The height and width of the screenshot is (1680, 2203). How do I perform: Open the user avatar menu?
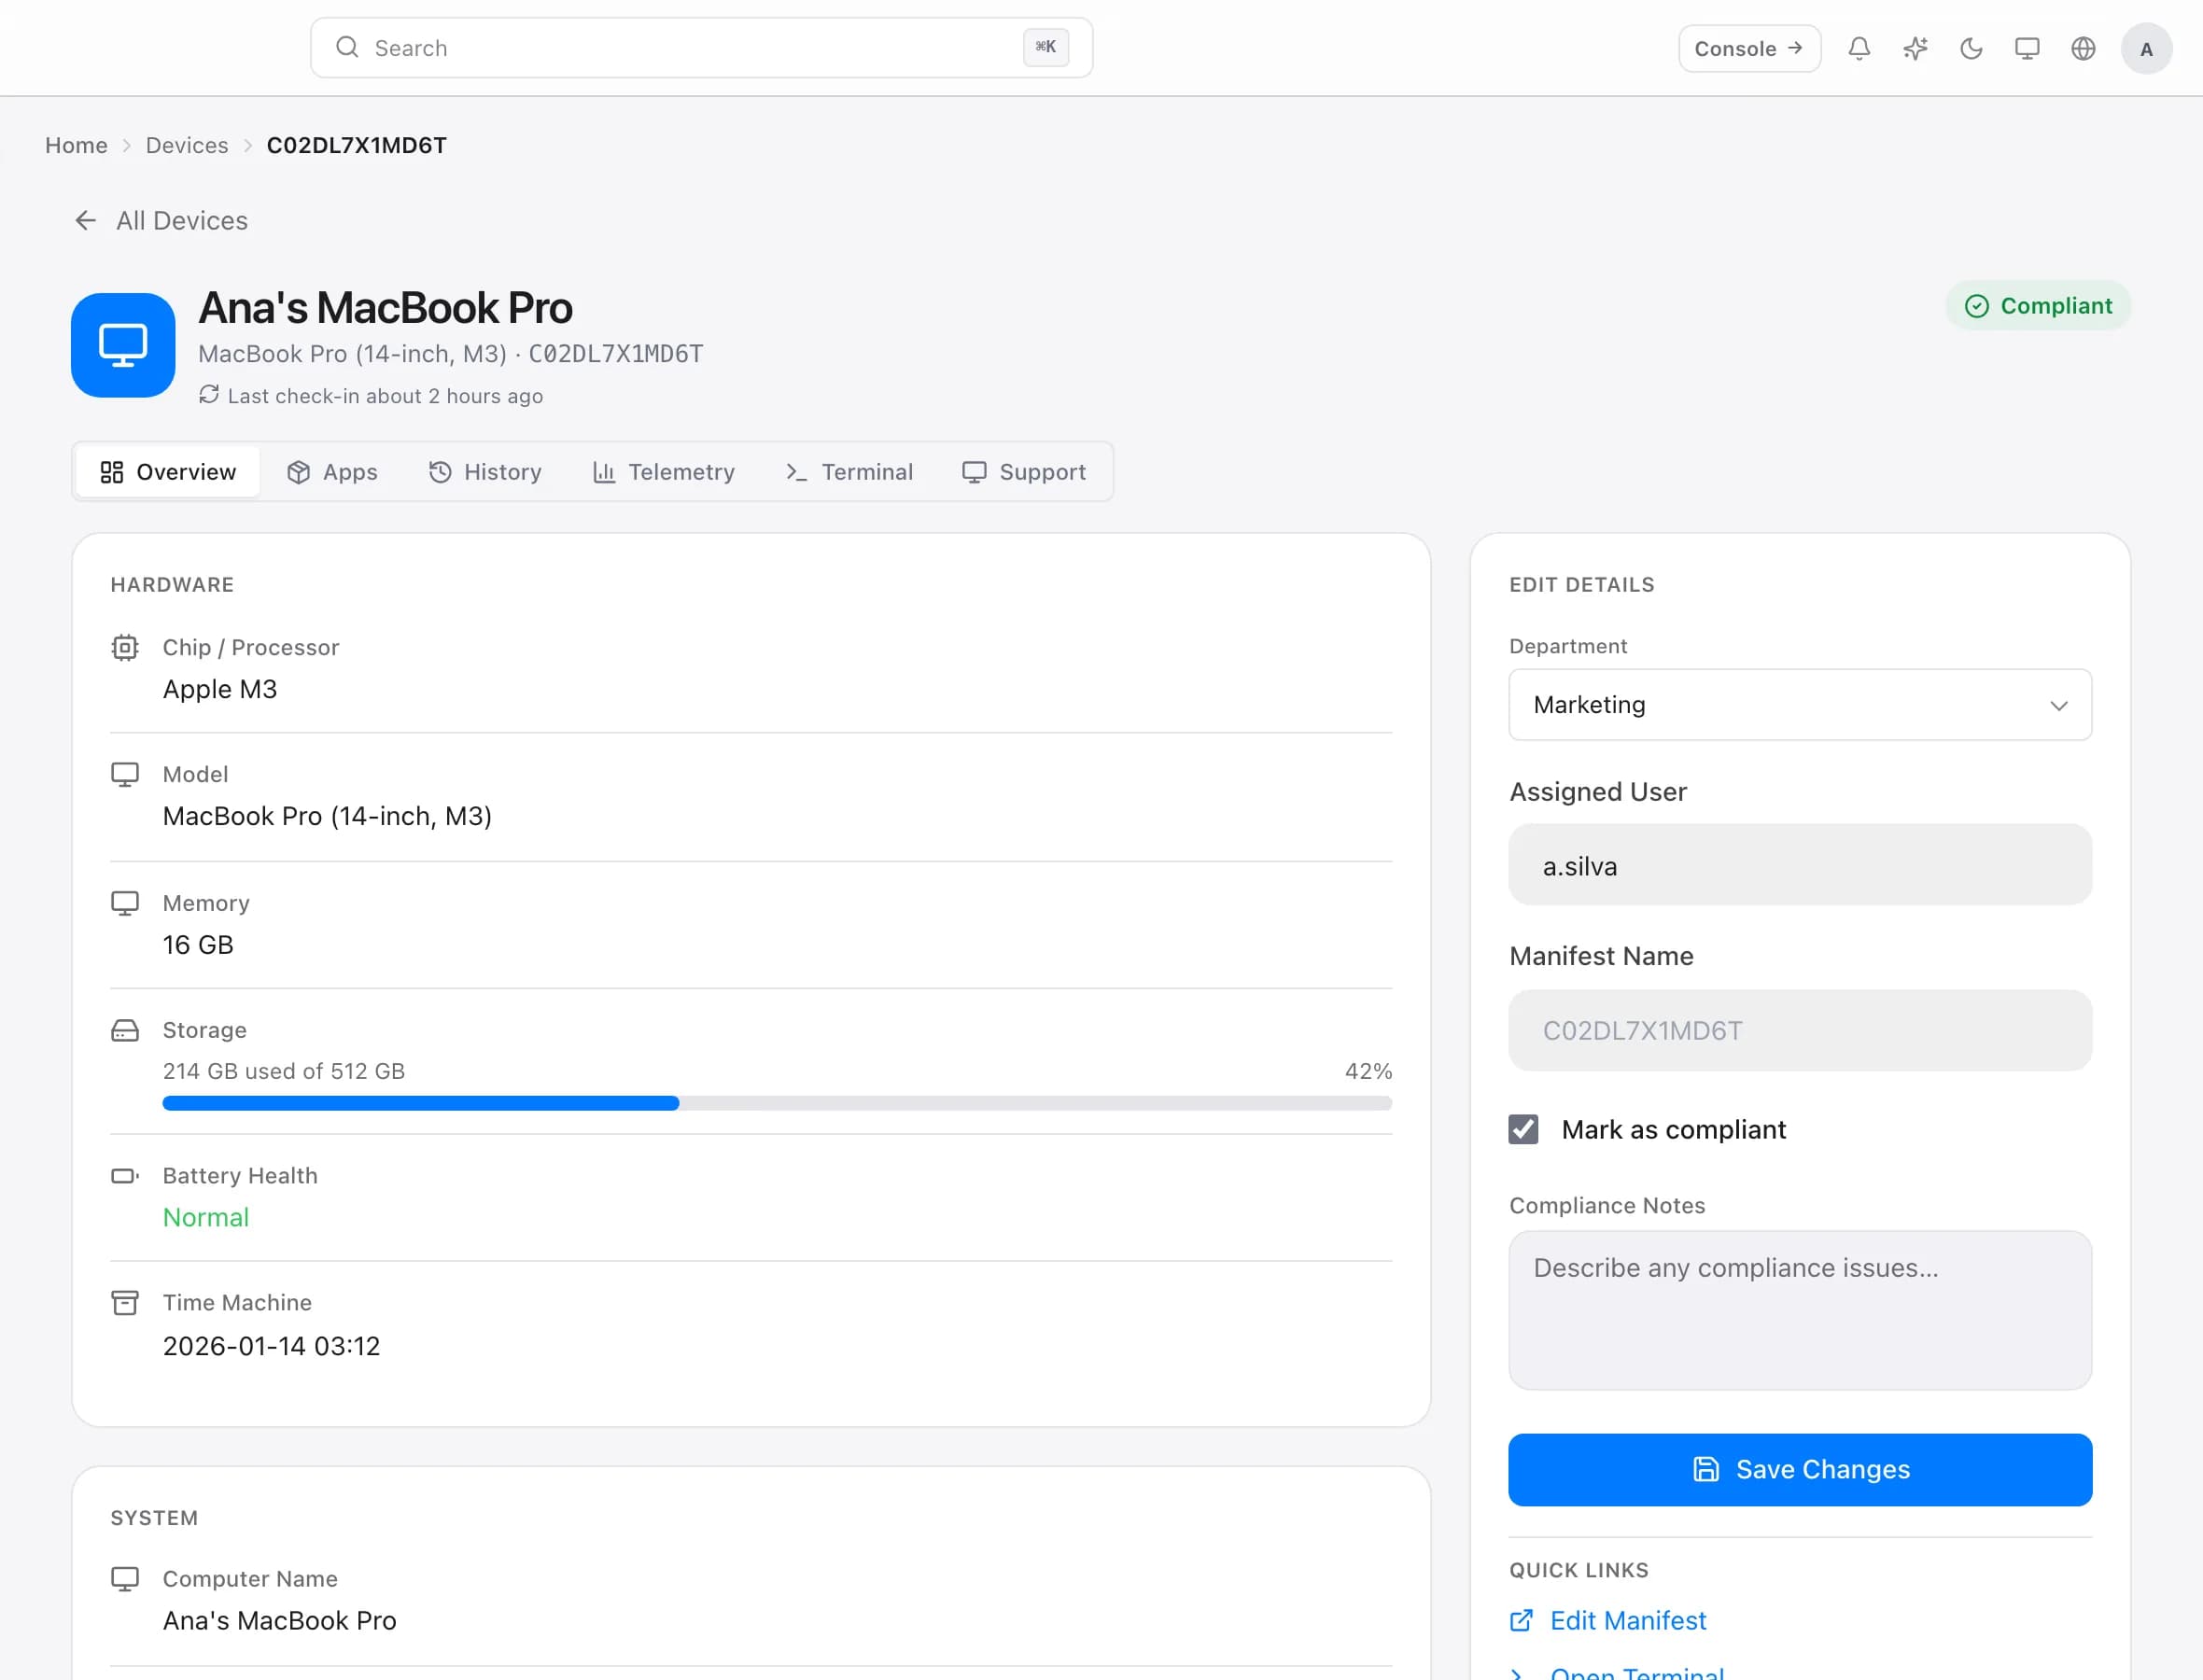(2146, 48)
